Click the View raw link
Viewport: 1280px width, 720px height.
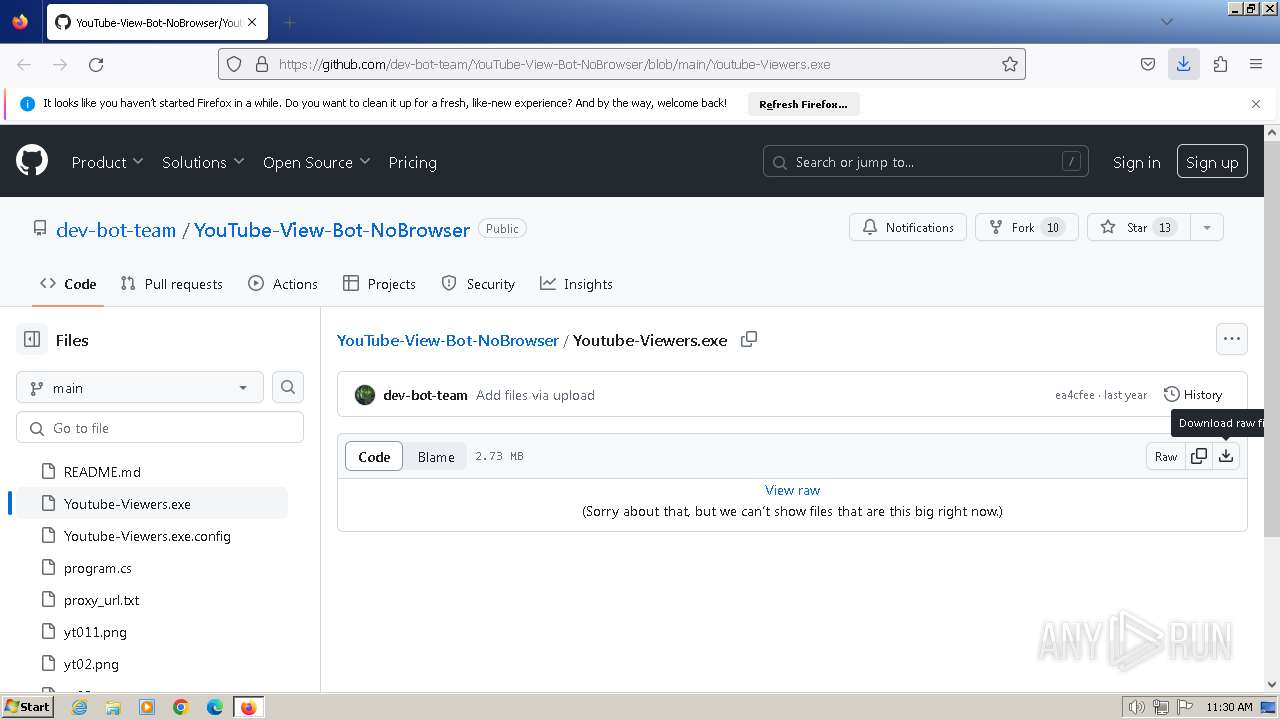pyautogui.click(x=792, y=490)
